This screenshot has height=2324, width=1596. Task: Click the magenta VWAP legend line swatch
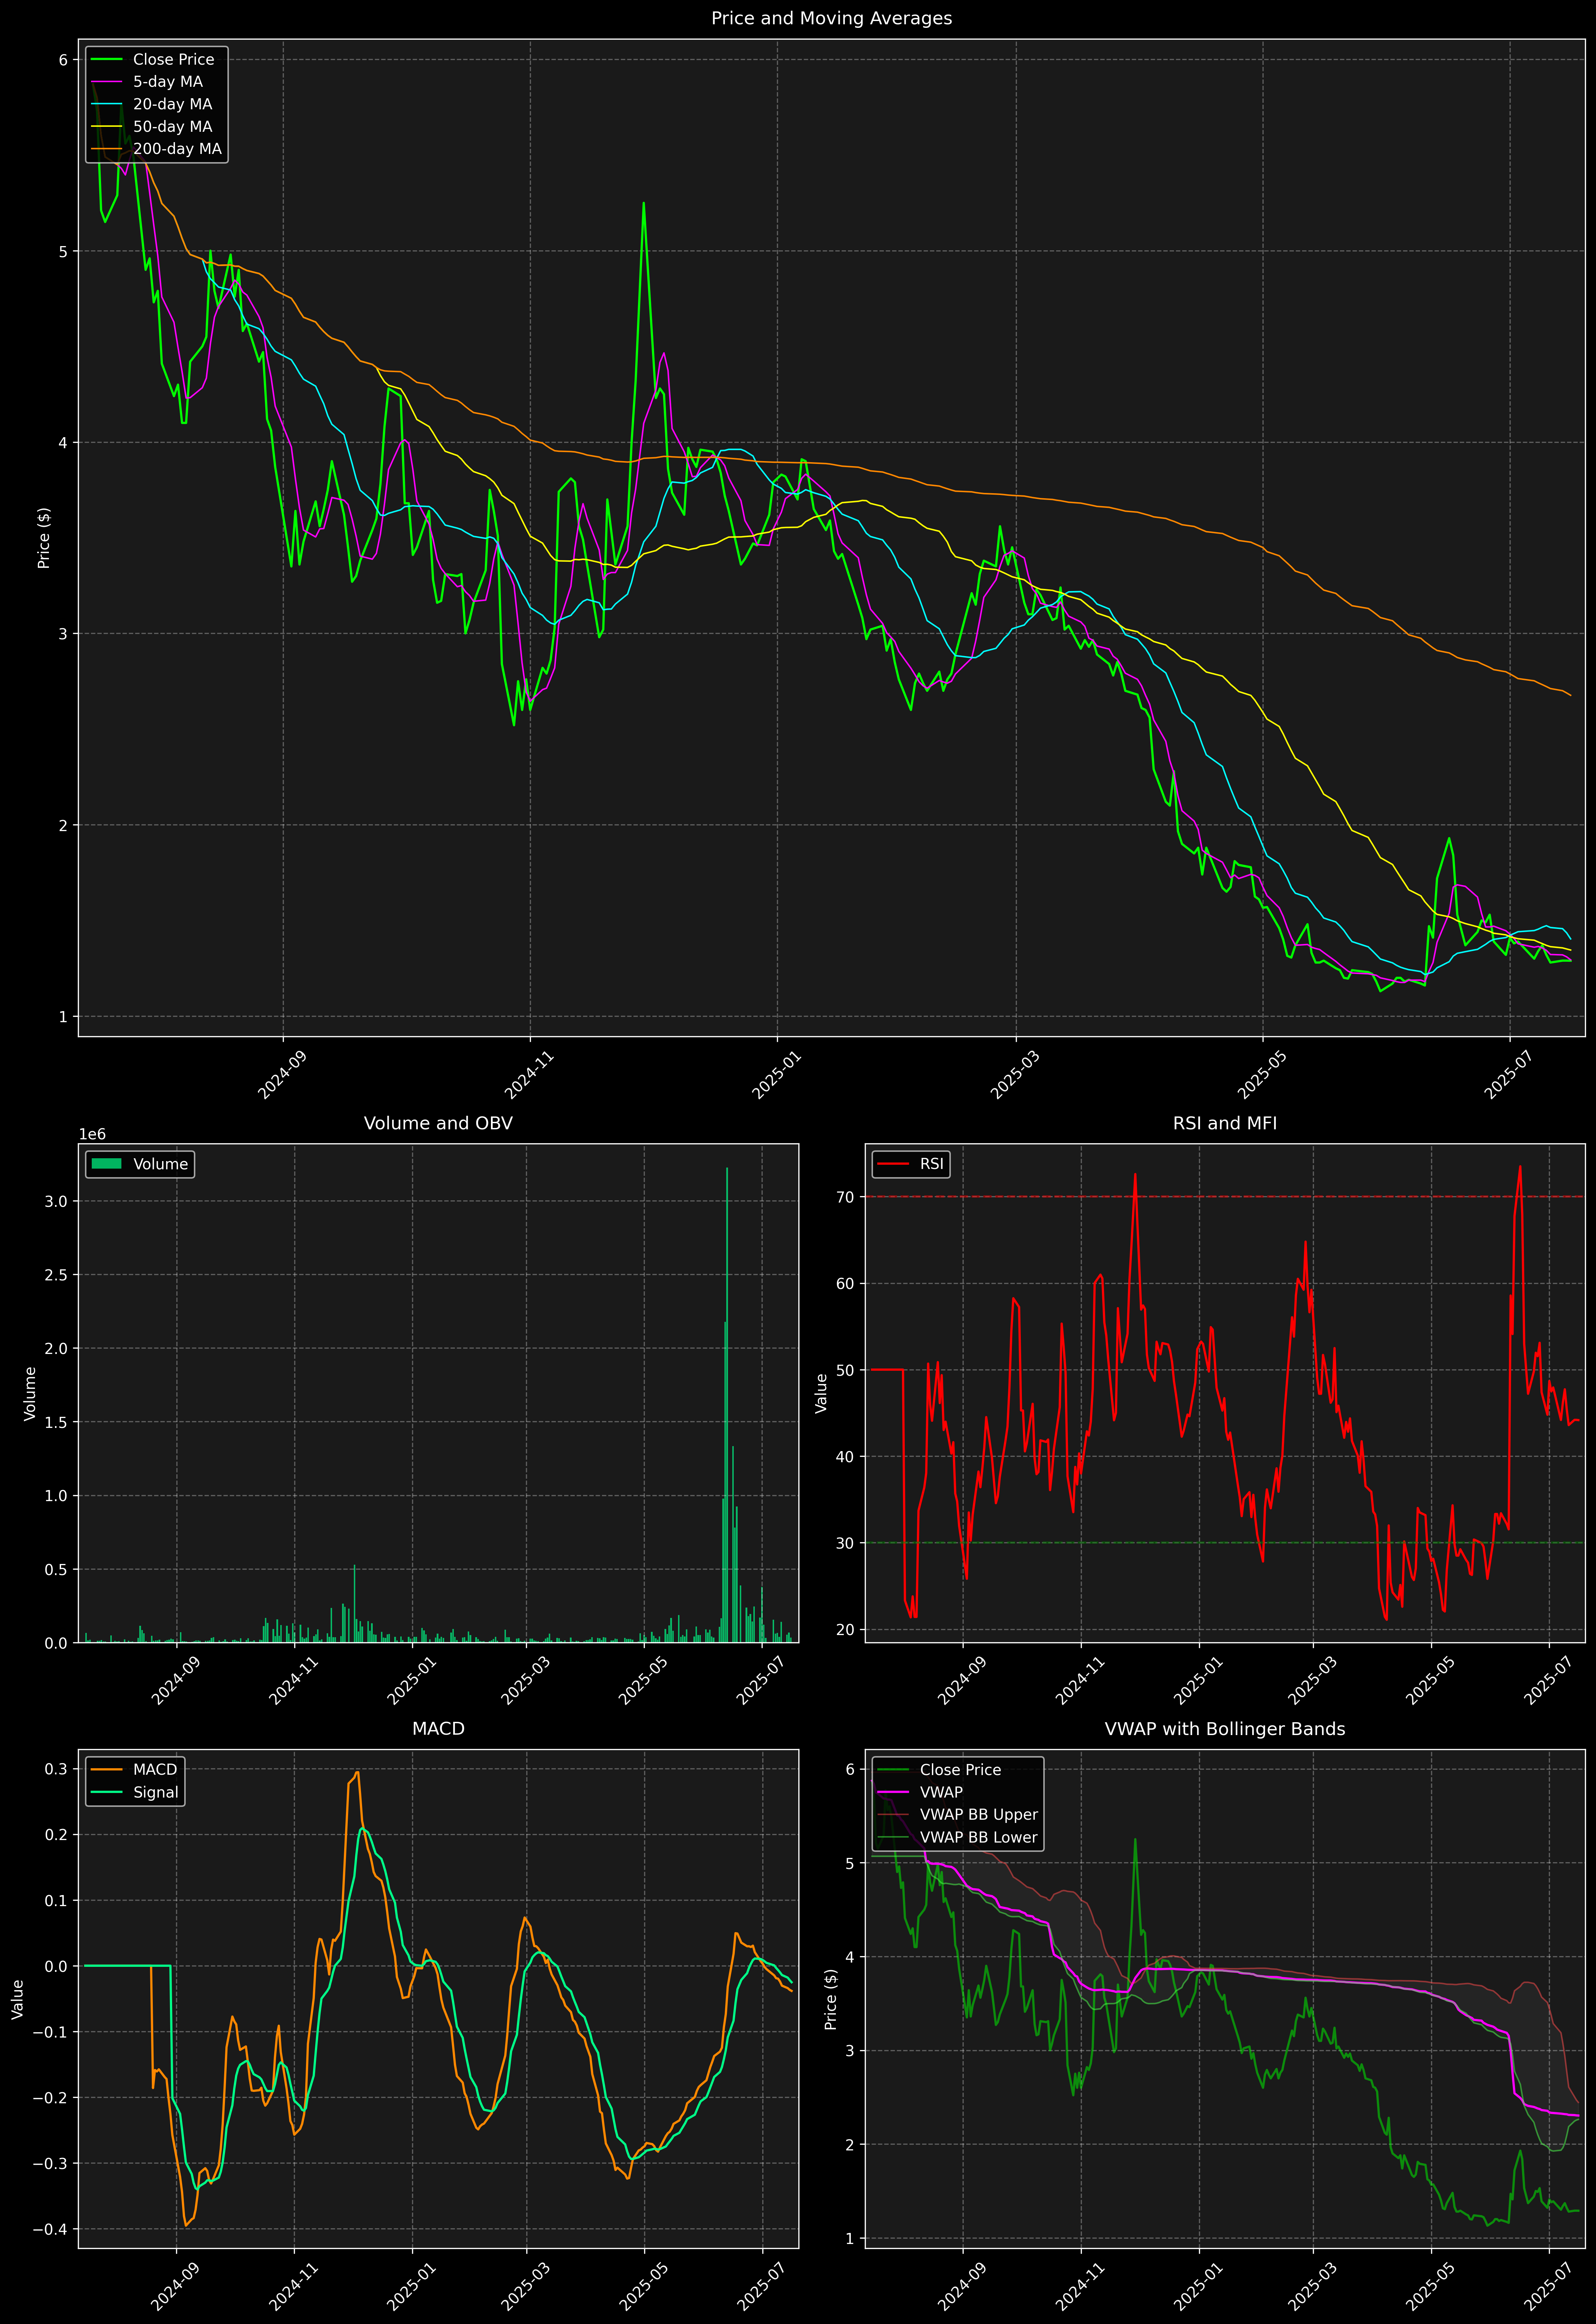tap(893, 1792)
